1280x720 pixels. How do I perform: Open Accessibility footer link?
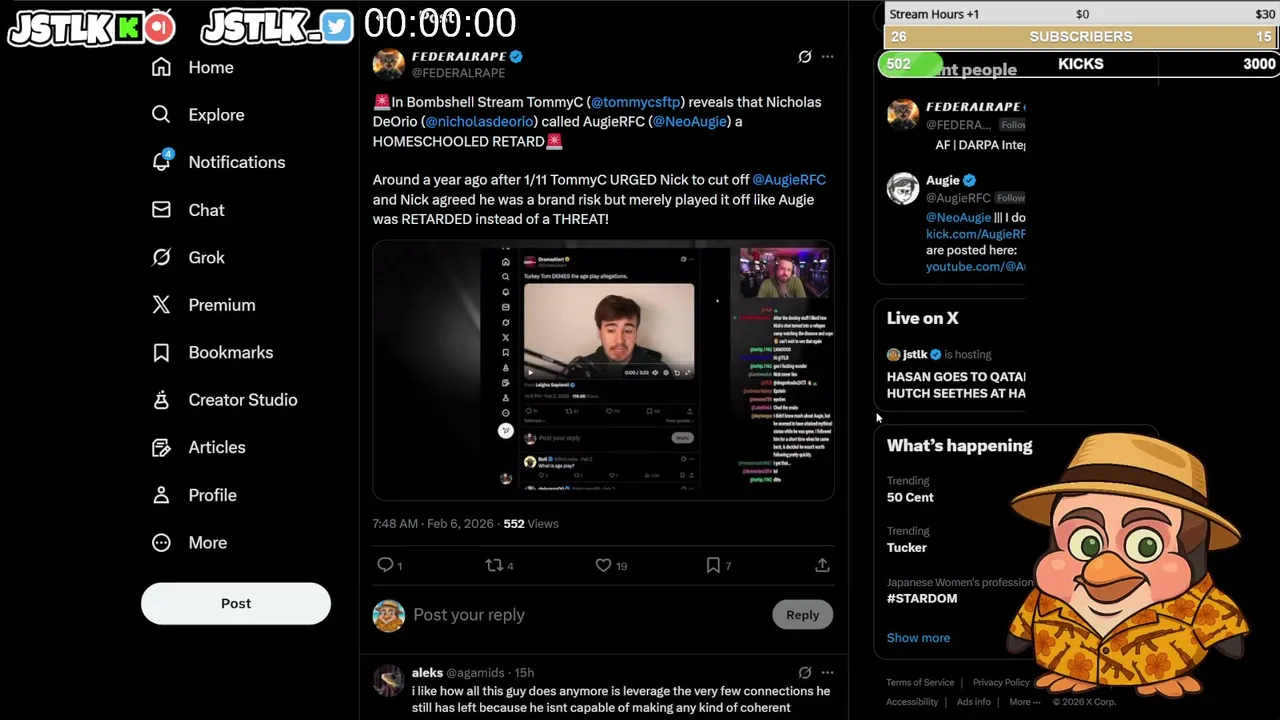tap(912, 702)
